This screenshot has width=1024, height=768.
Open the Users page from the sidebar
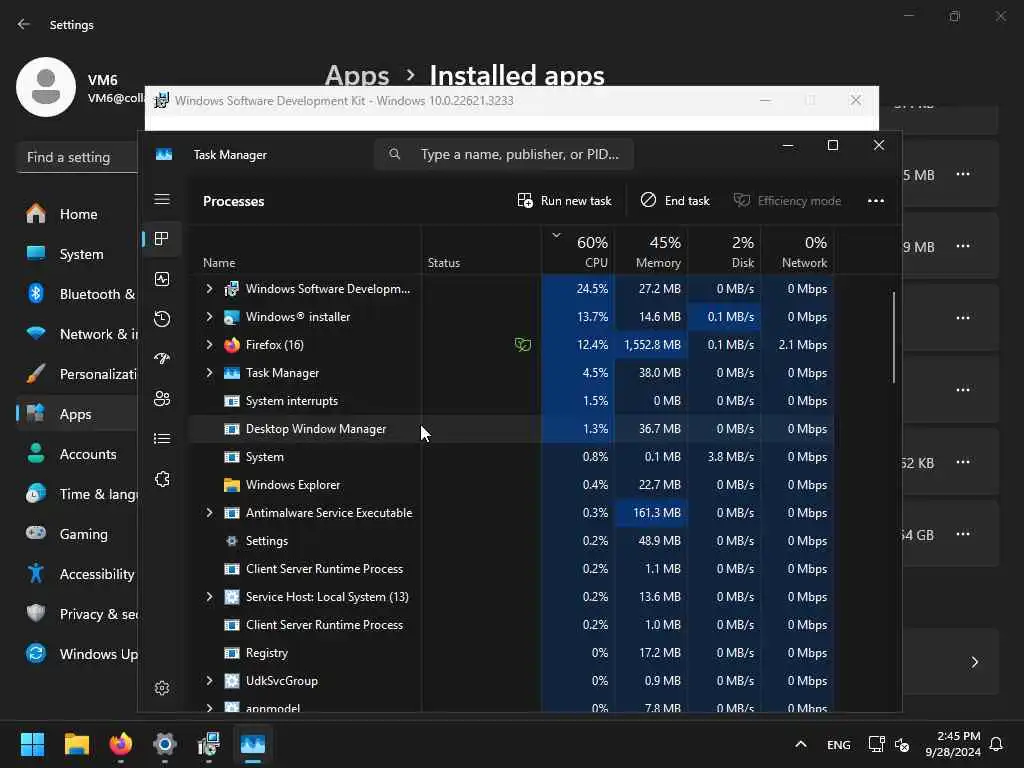[x=162, y=398]
